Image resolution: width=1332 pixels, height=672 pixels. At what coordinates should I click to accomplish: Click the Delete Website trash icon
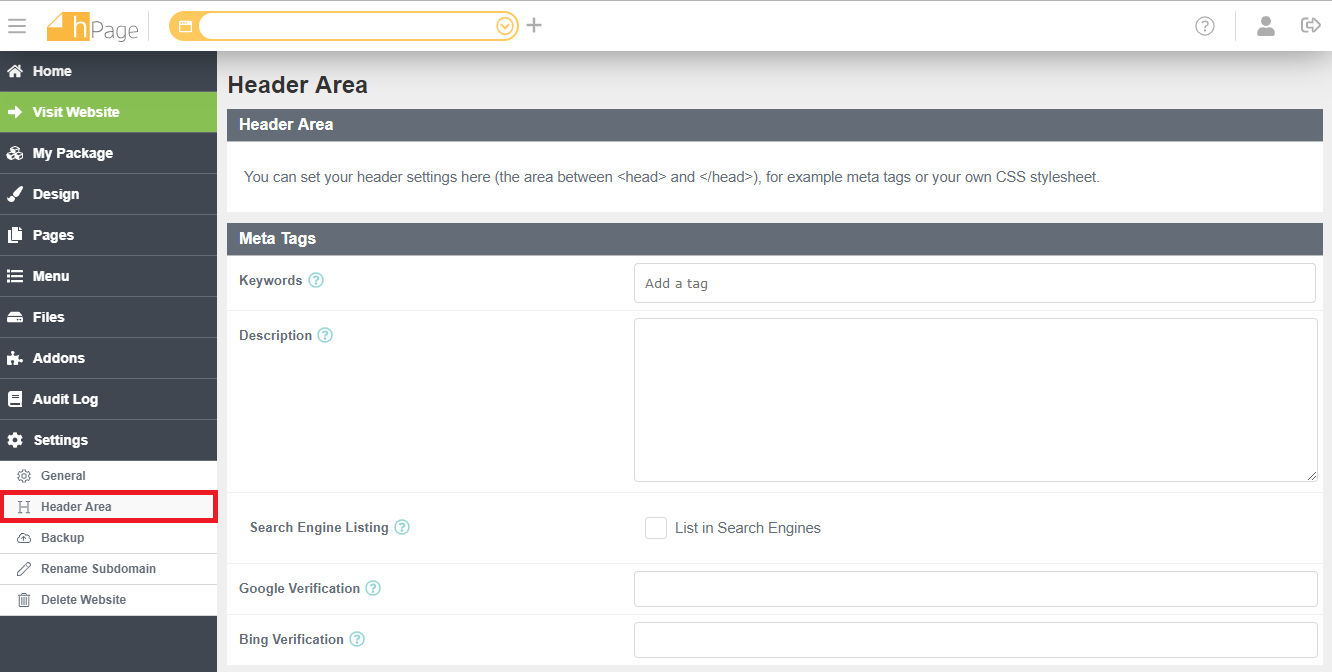25,600
